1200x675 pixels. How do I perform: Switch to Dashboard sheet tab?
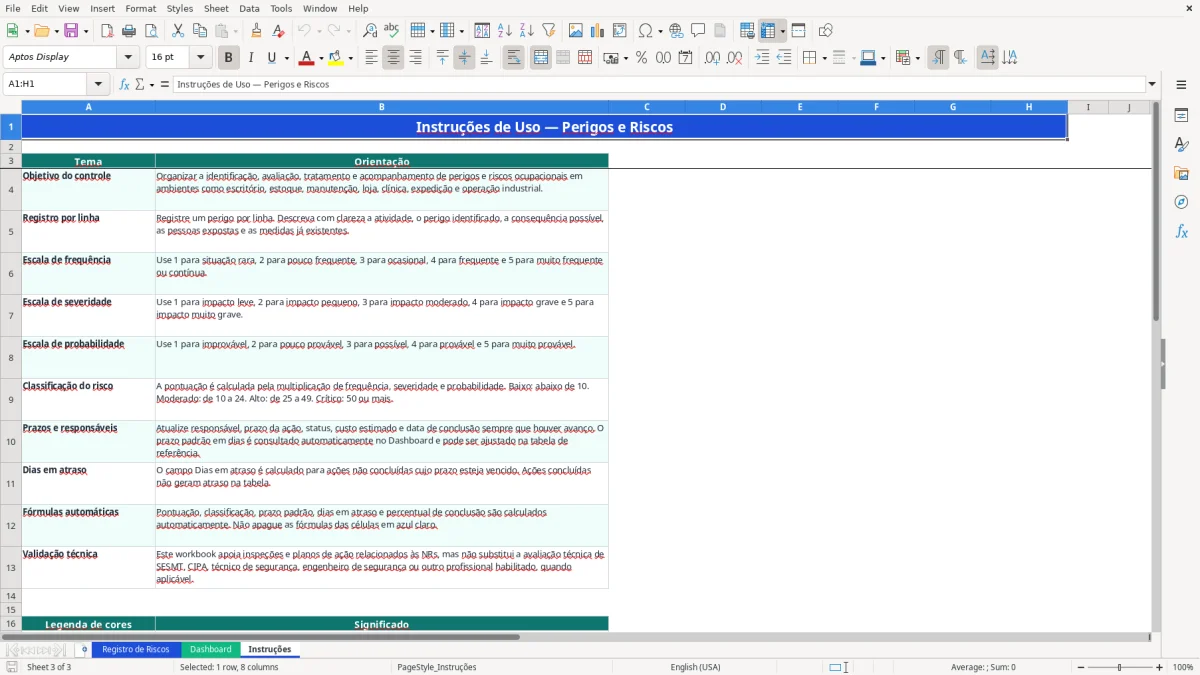tap(211, 649)
